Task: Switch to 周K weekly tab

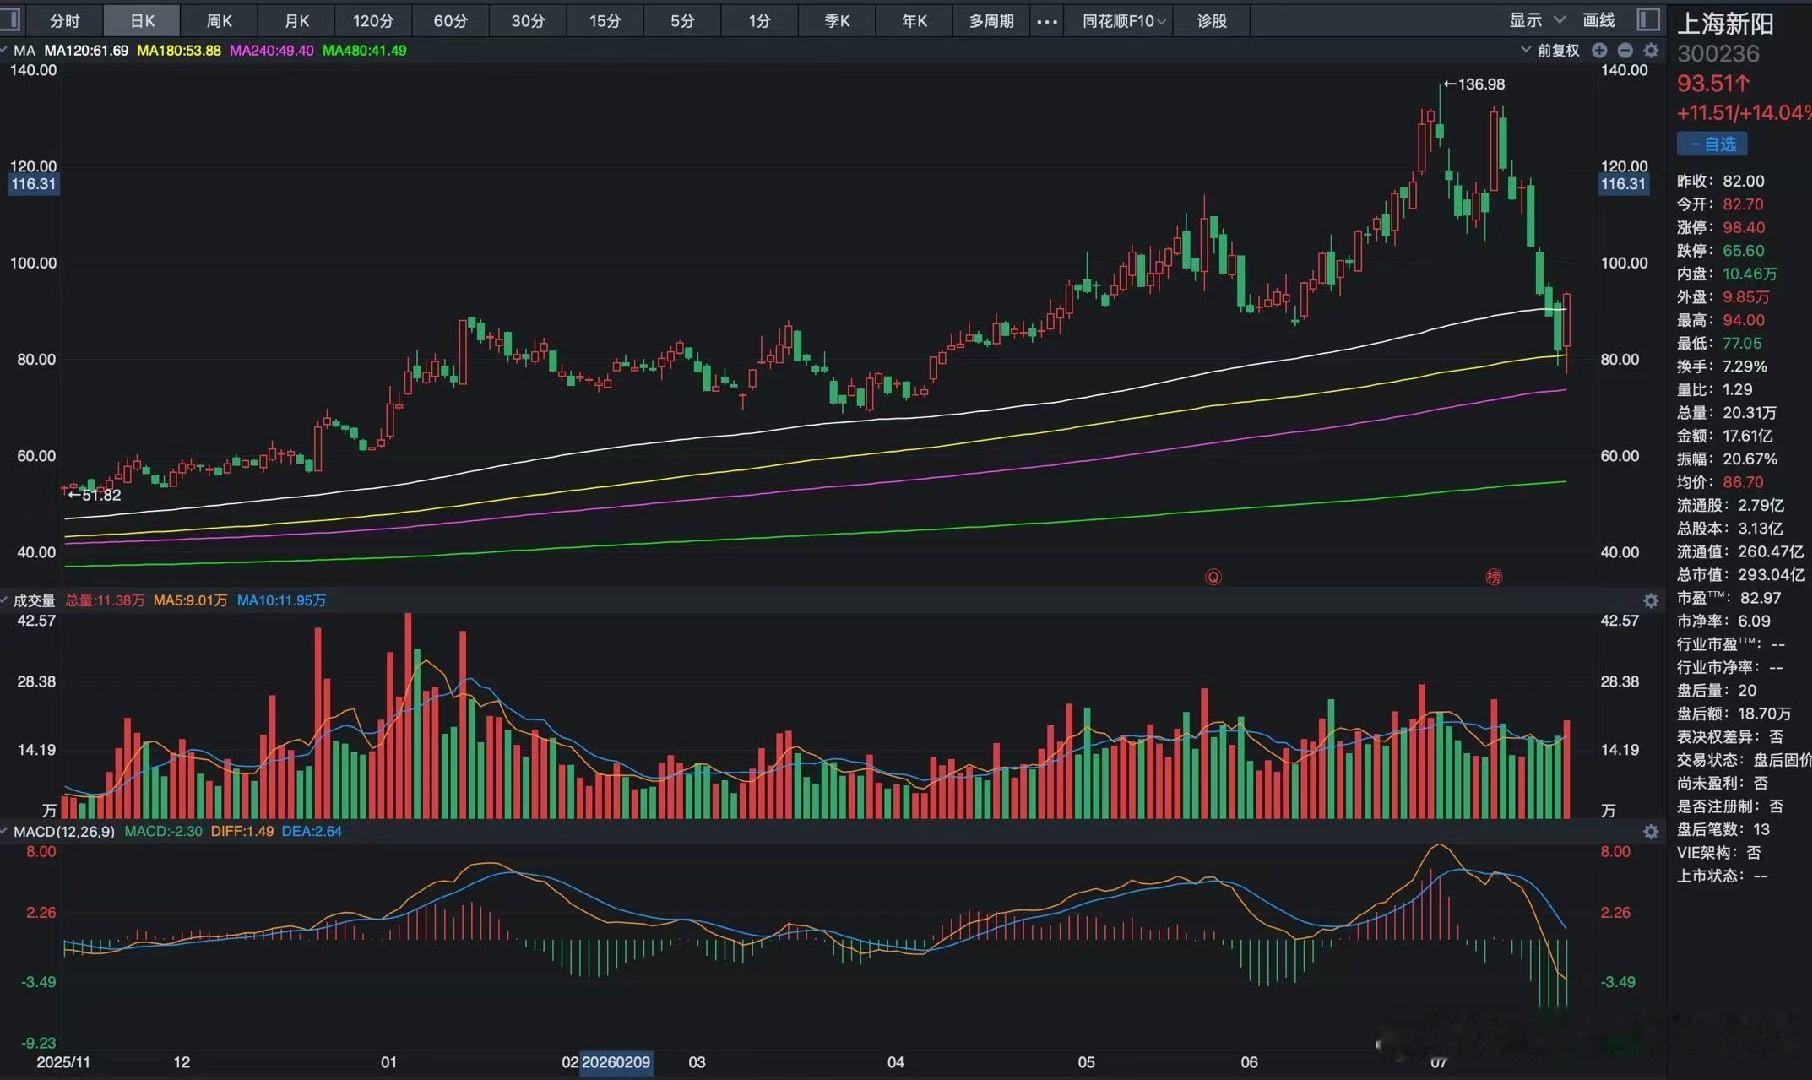Action: [219, 21]
